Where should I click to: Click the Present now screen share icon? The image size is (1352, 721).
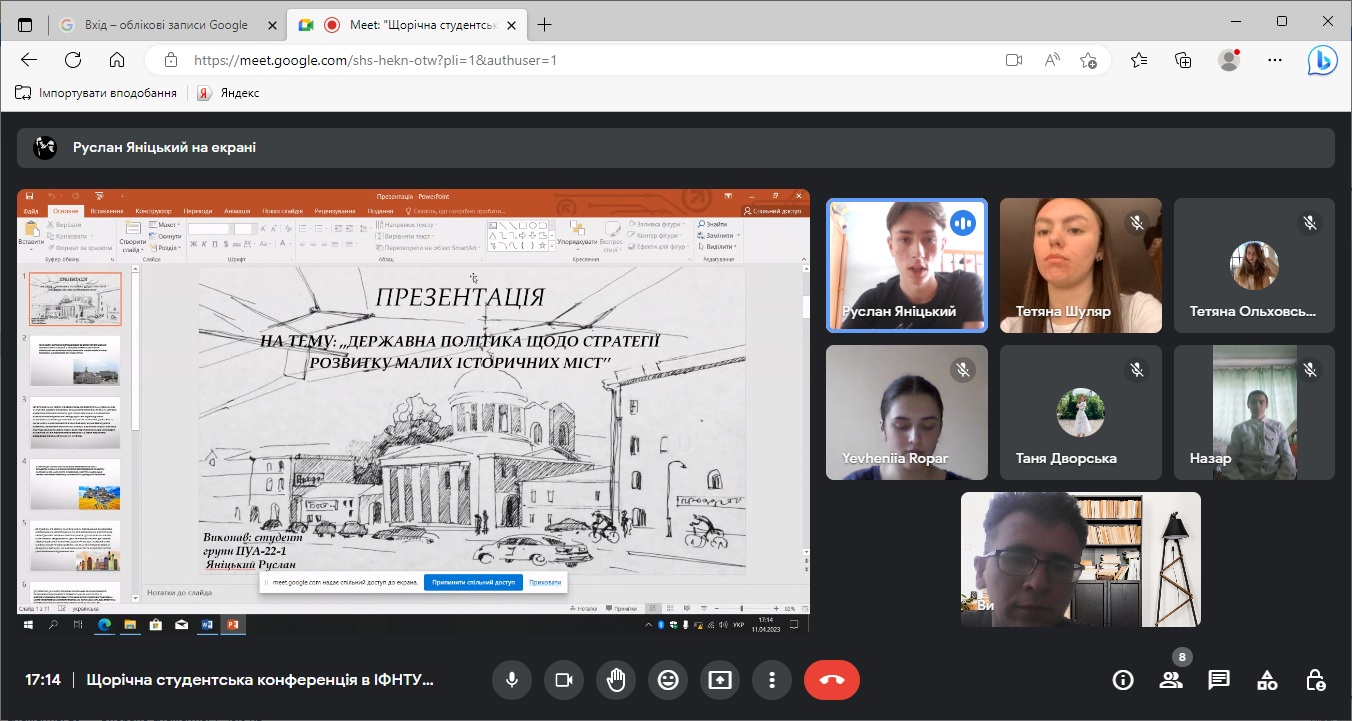[720, 680]
